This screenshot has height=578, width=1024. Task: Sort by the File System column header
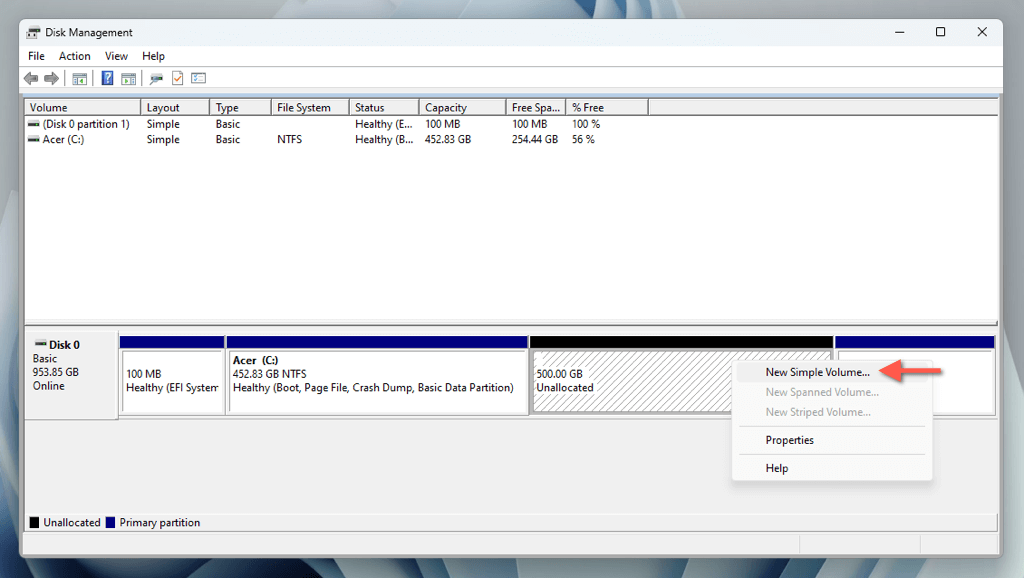(x=310, y=107)
